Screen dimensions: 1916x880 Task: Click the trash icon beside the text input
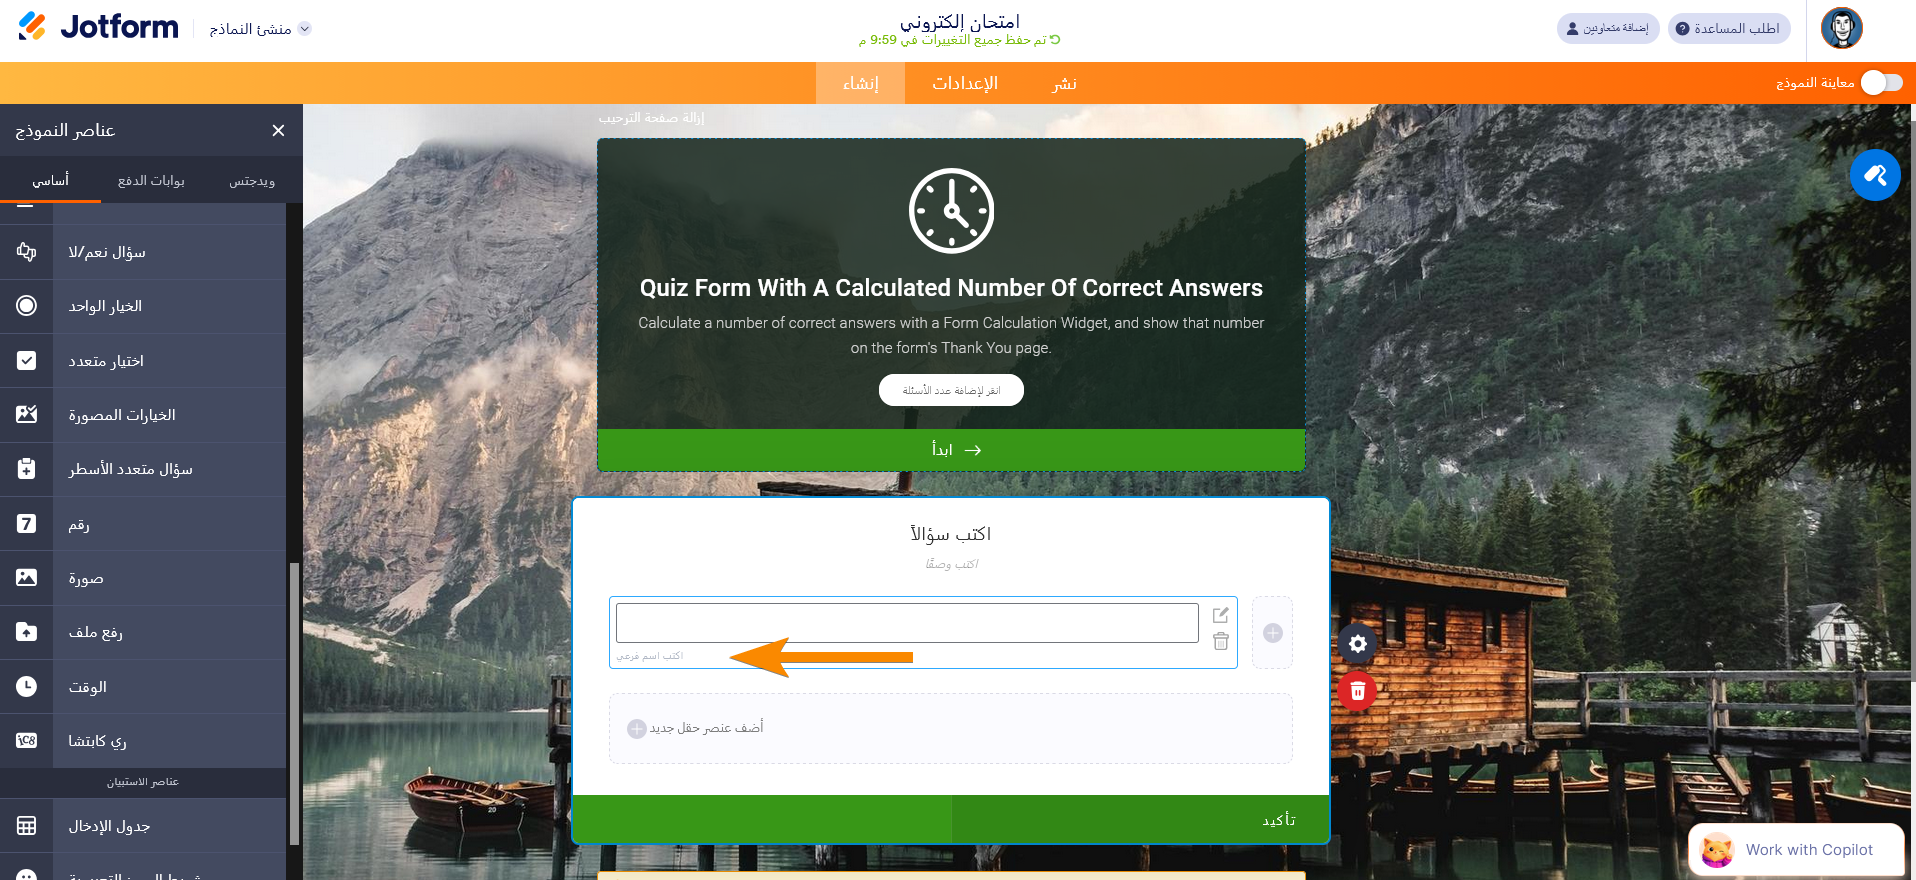point(1220,642)
